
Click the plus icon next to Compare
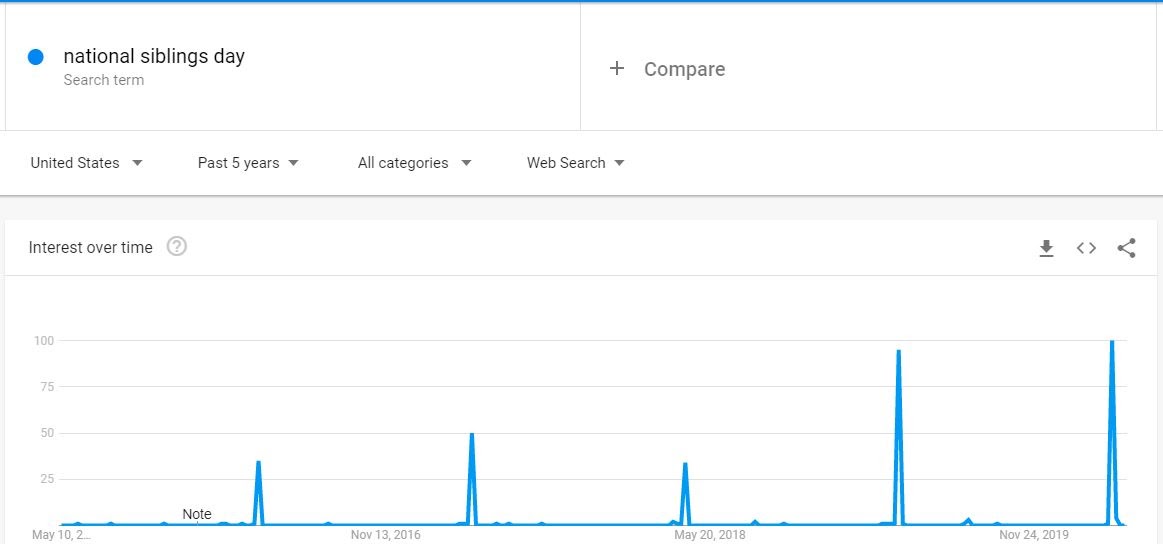pos(617,68)
